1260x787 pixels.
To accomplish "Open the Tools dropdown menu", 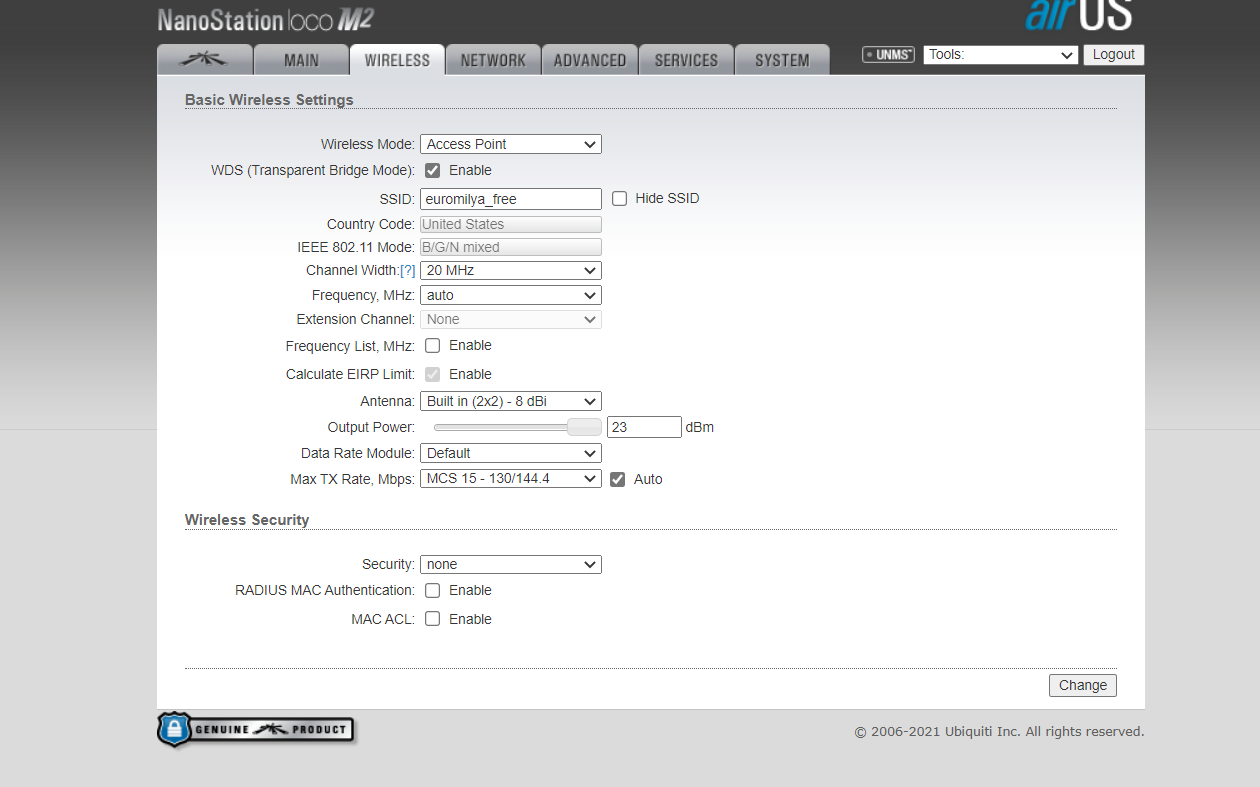I will 1001,55.
